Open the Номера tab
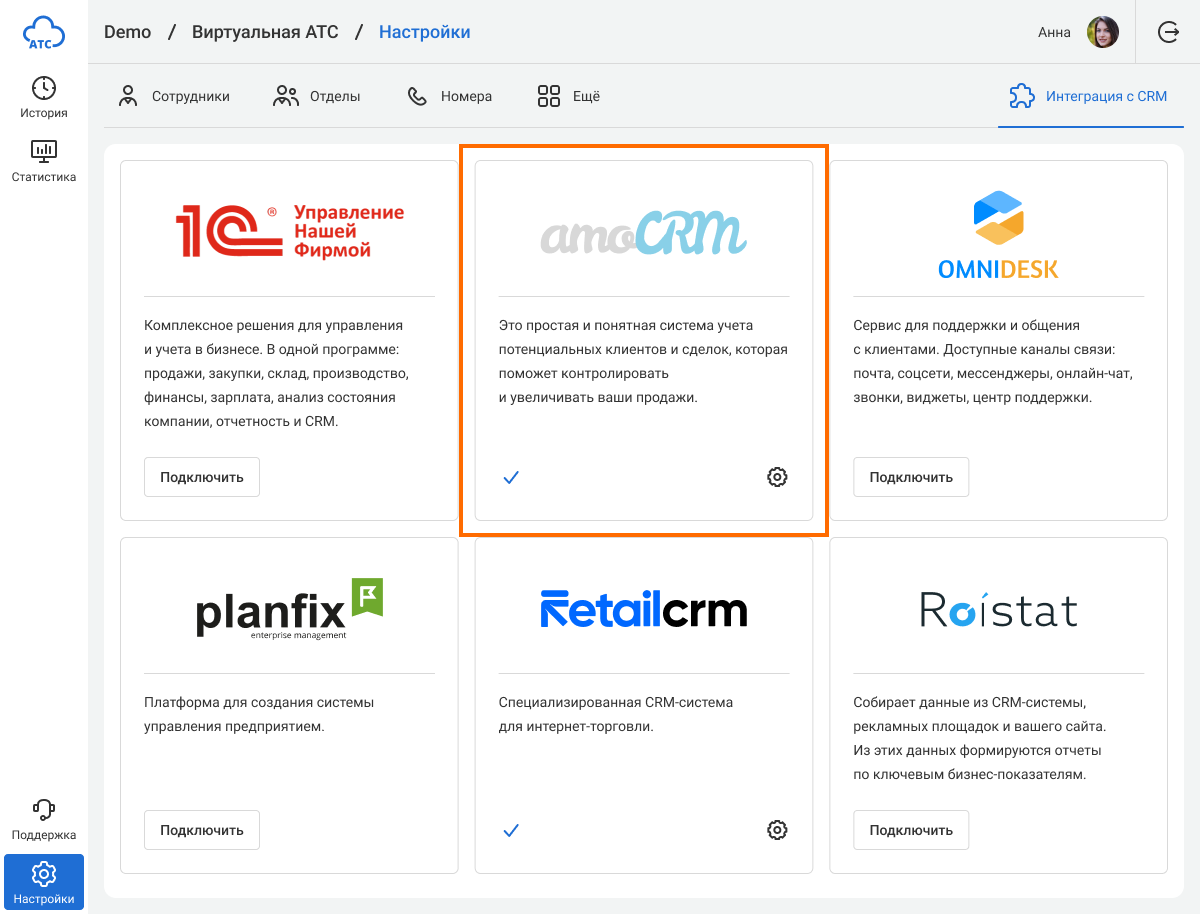 pos(450,96)
